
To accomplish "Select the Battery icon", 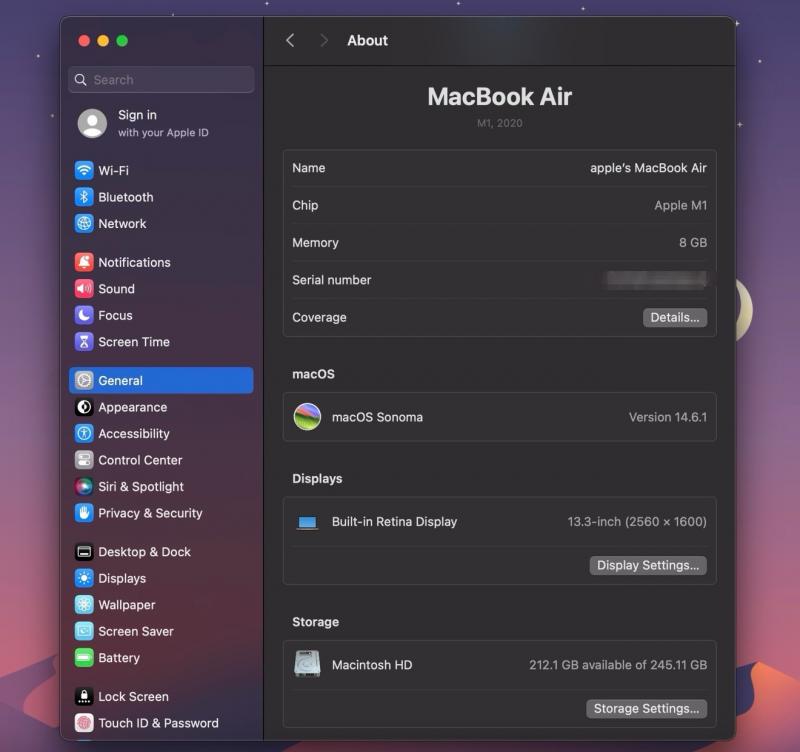I will [x=84, y=658].
